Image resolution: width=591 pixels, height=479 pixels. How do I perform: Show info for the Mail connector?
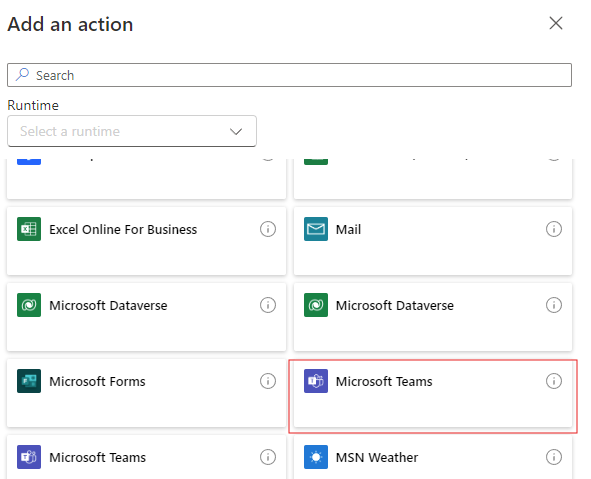point(554,229)
